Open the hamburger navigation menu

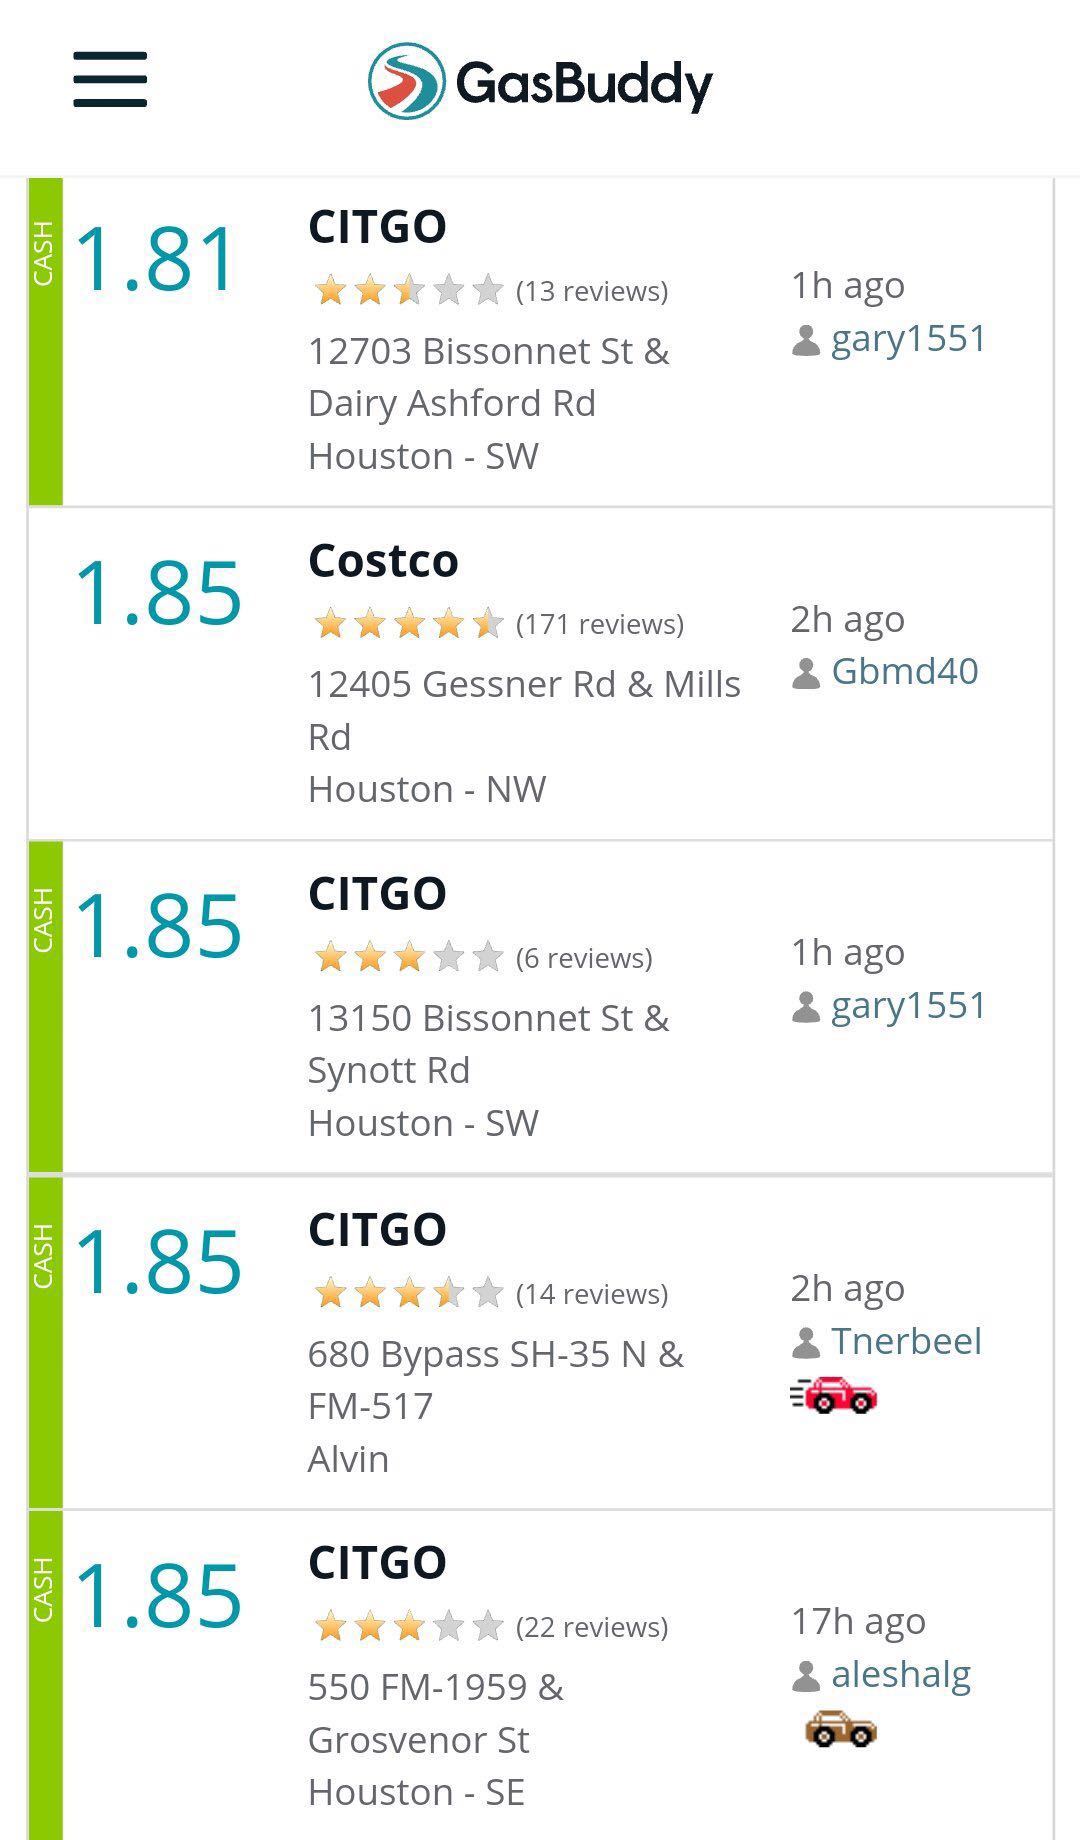[x=110, y=80]
